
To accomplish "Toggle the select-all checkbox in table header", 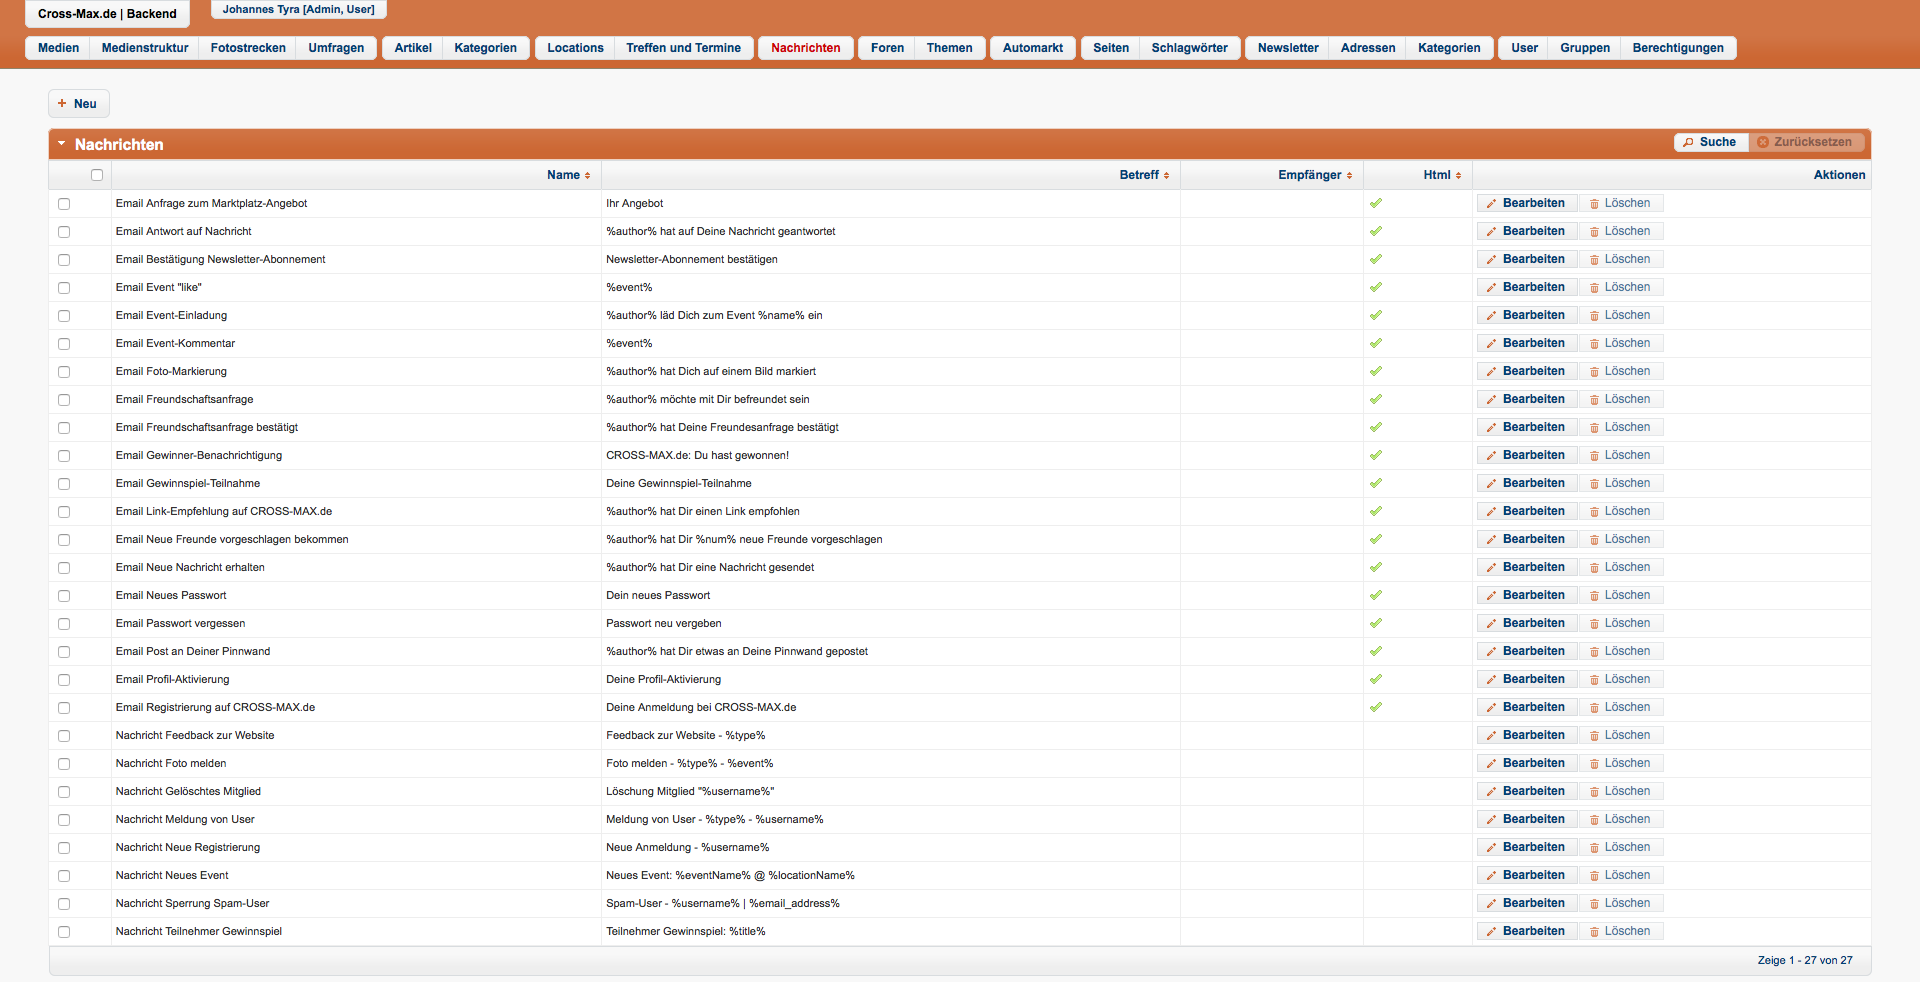I will pos(97,175).
